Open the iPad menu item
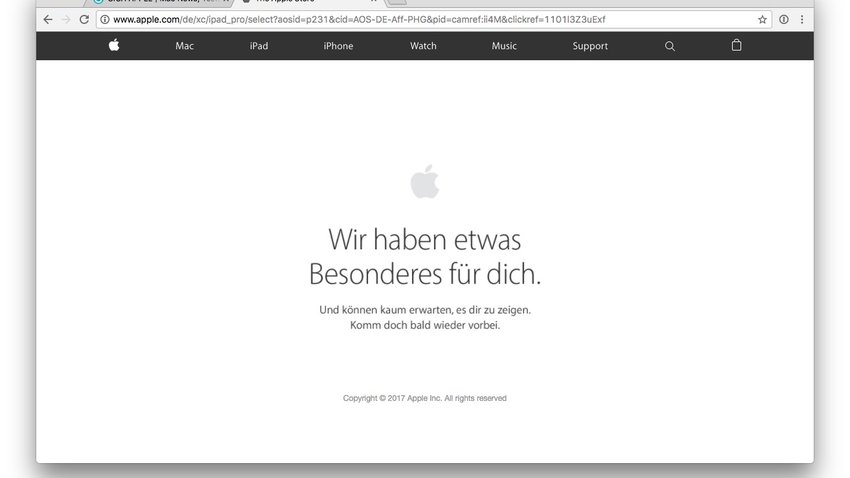The width and height of the screenshot is (850, 478). [259, 46]
